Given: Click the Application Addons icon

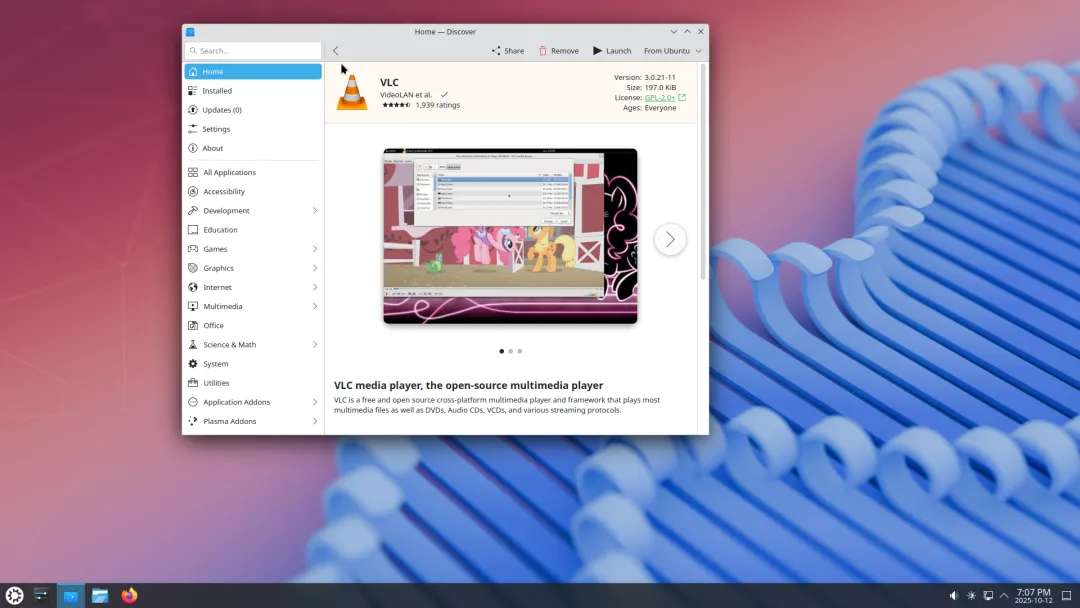Looking at the screenshot, I should tap(193, 402).
